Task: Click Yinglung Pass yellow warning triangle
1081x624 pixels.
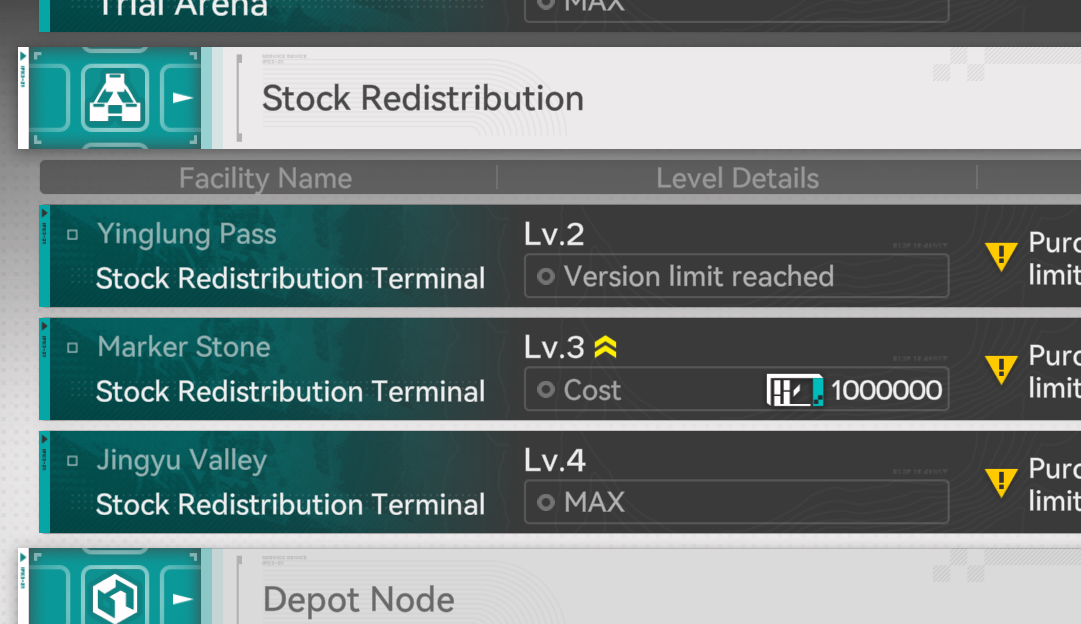Action: [1001, 256]
